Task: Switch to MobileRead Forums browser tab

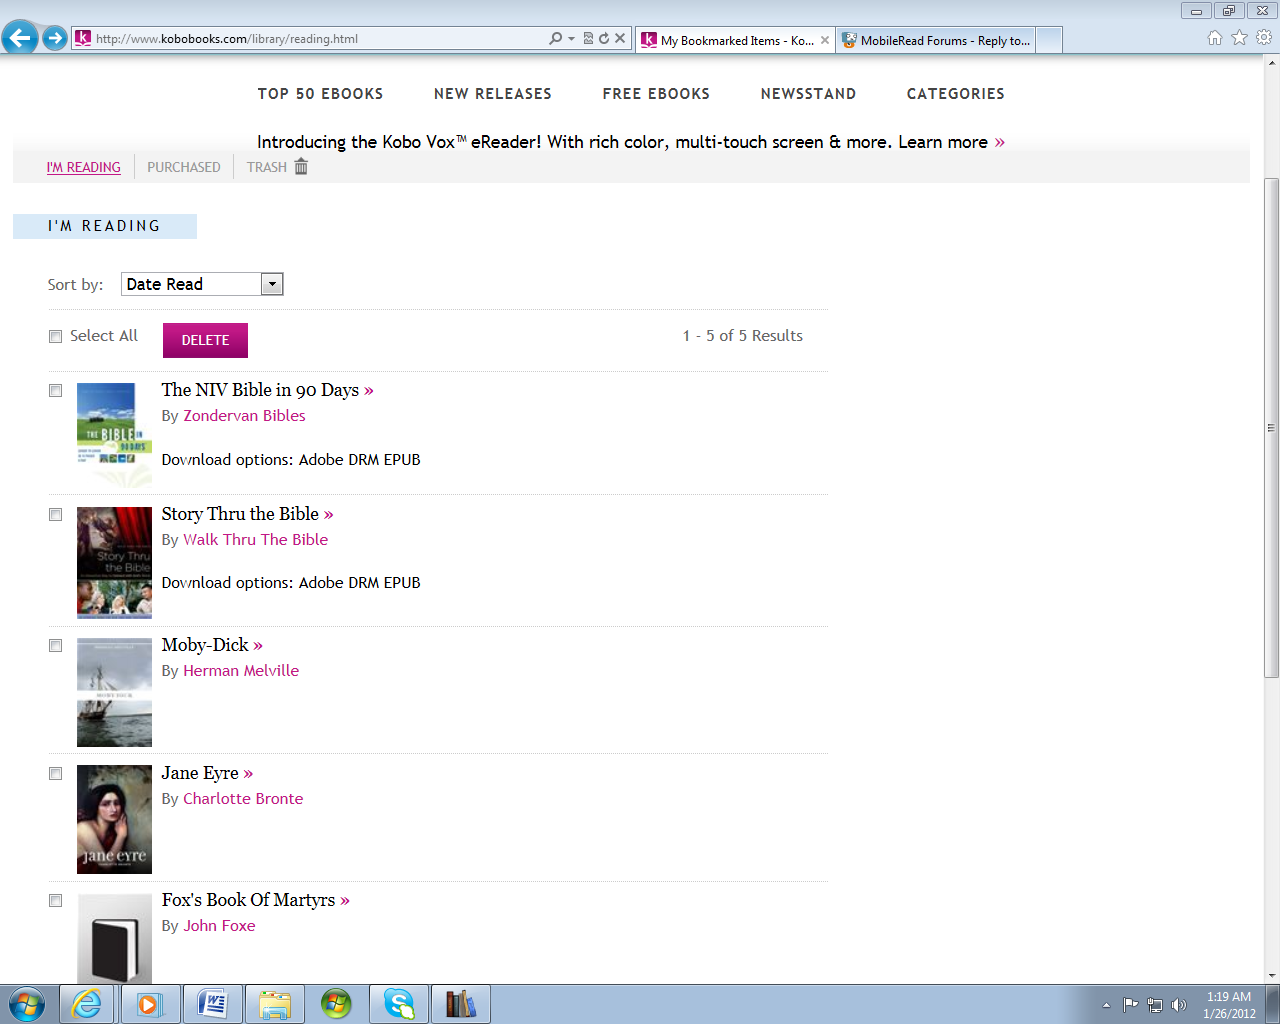Action: (x=936, y=40)
